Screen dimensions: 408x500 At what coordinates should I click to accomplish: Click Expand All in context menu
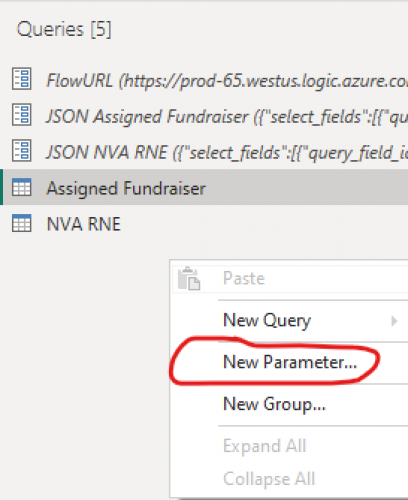[x=290, y=446]
